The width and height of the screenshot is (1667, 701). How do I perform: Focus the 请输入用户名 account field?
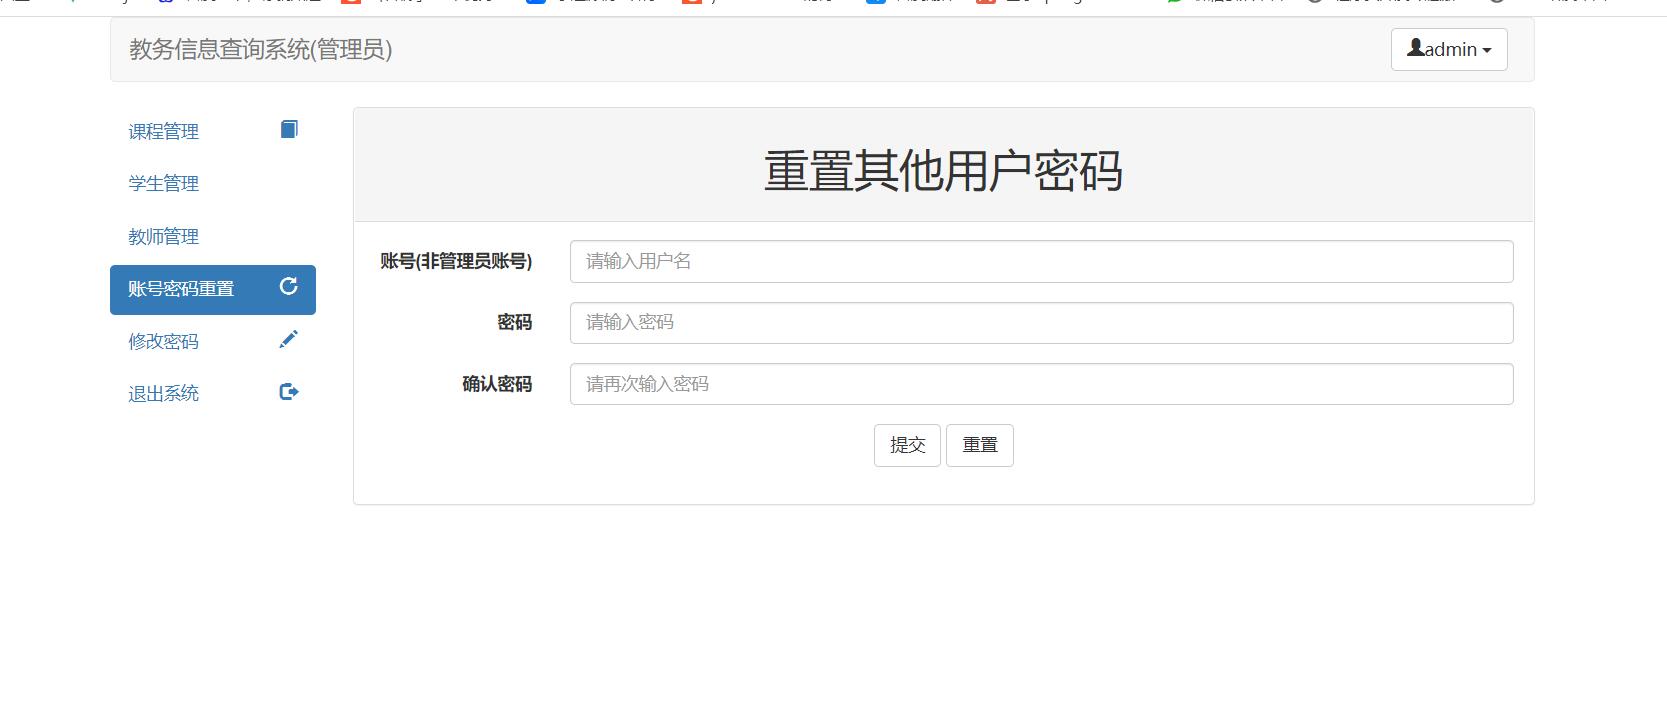1041,261
